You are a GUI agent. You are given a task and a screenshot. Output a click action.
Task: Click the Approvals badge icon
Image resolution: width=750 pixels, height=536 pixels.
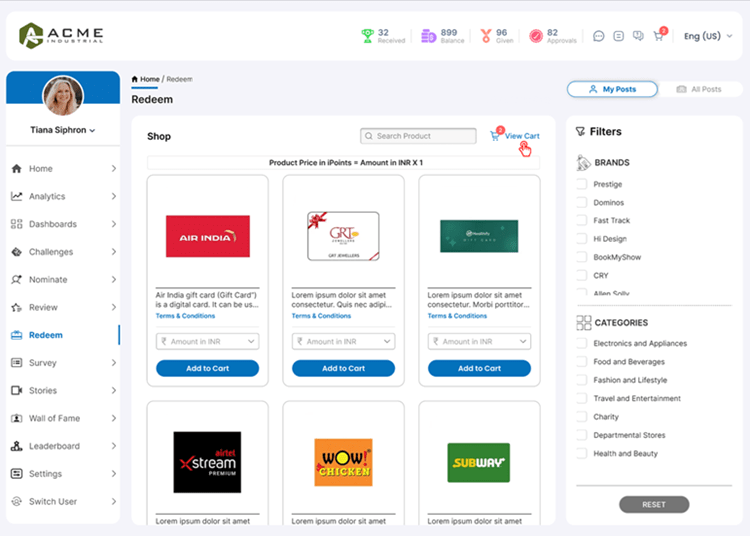tap(536, 35)
